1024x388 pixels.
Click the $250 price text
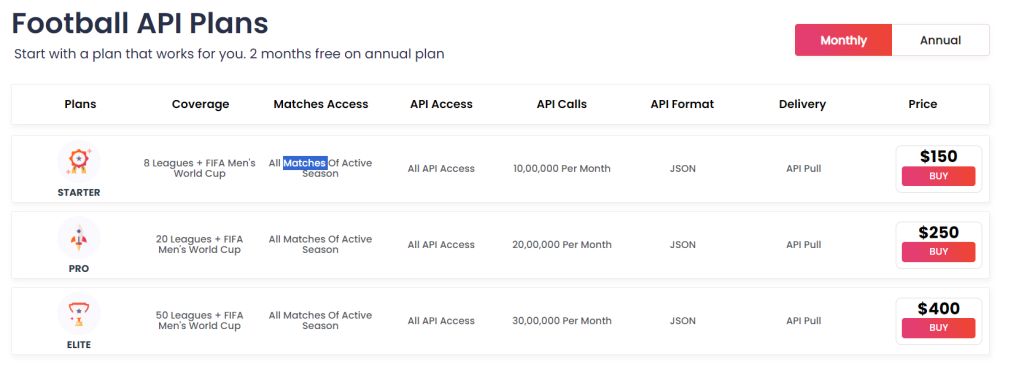[x=938, y=233]
